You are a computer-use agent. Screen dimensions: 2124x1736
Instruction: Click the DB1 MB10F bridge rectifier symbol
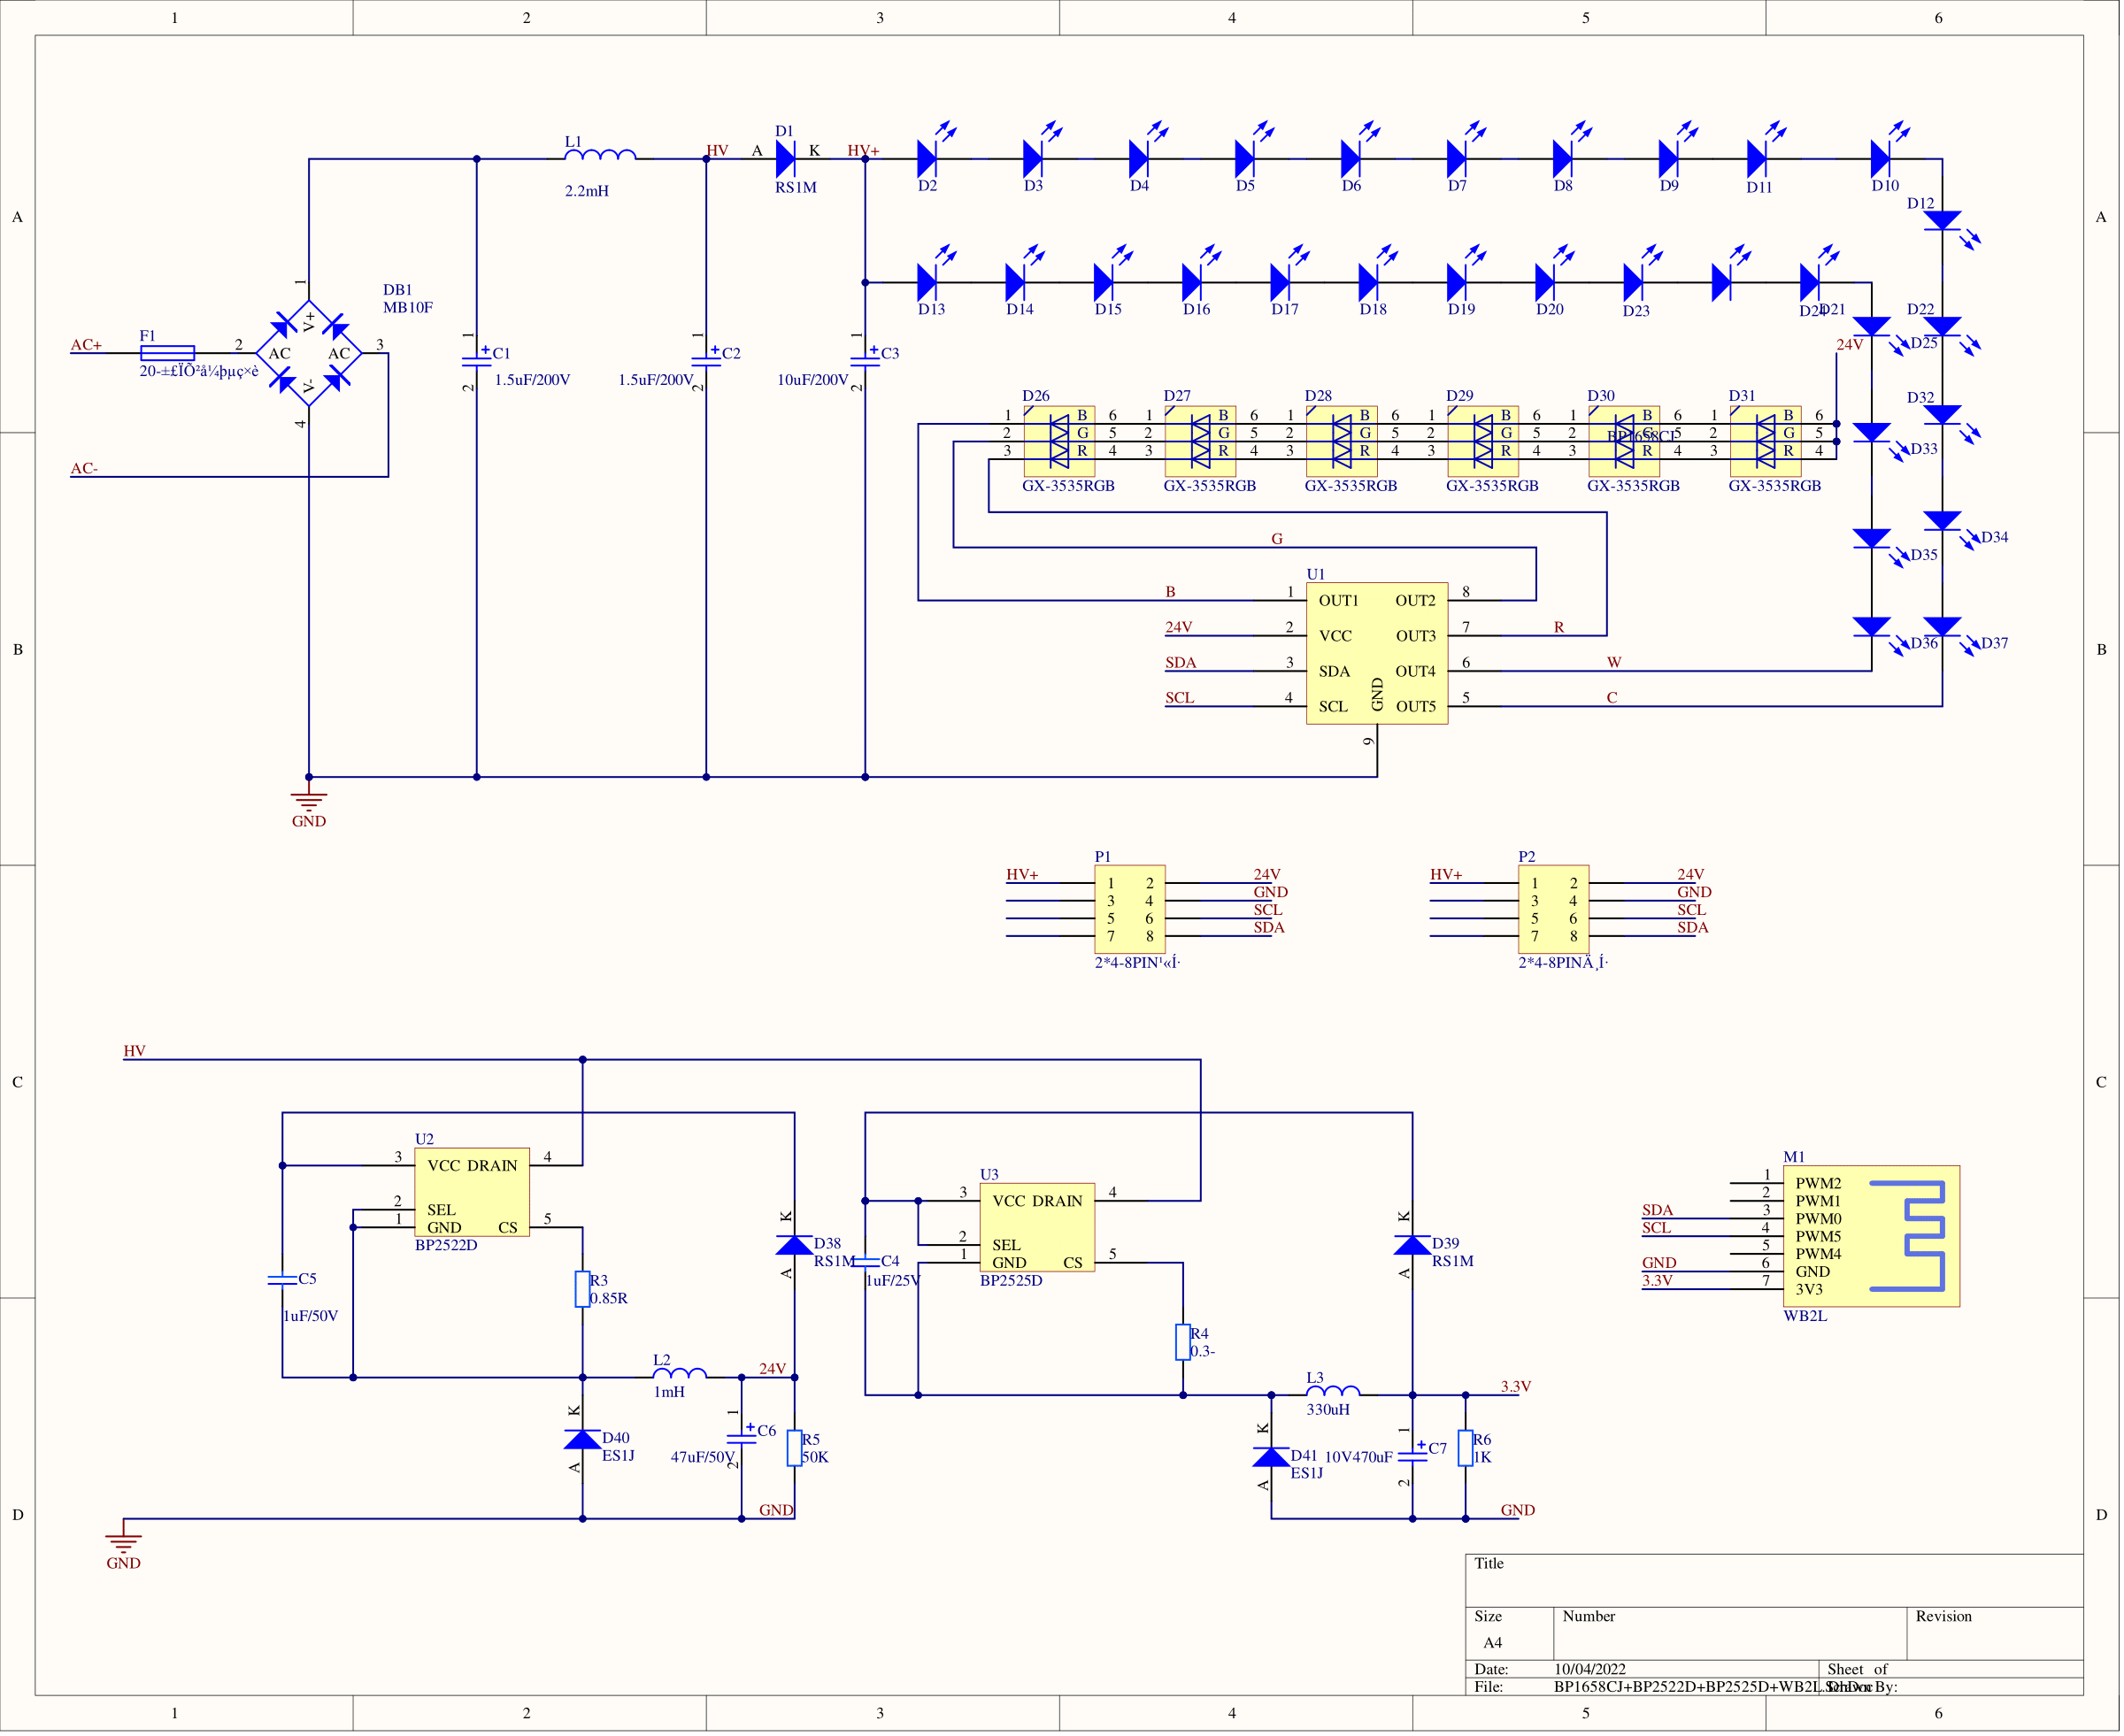point(309,353)
